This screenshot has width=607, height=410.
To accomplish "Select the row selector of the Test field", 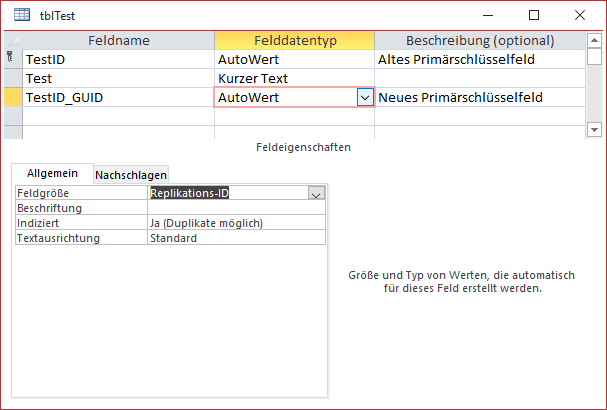I will click(12, 78).
